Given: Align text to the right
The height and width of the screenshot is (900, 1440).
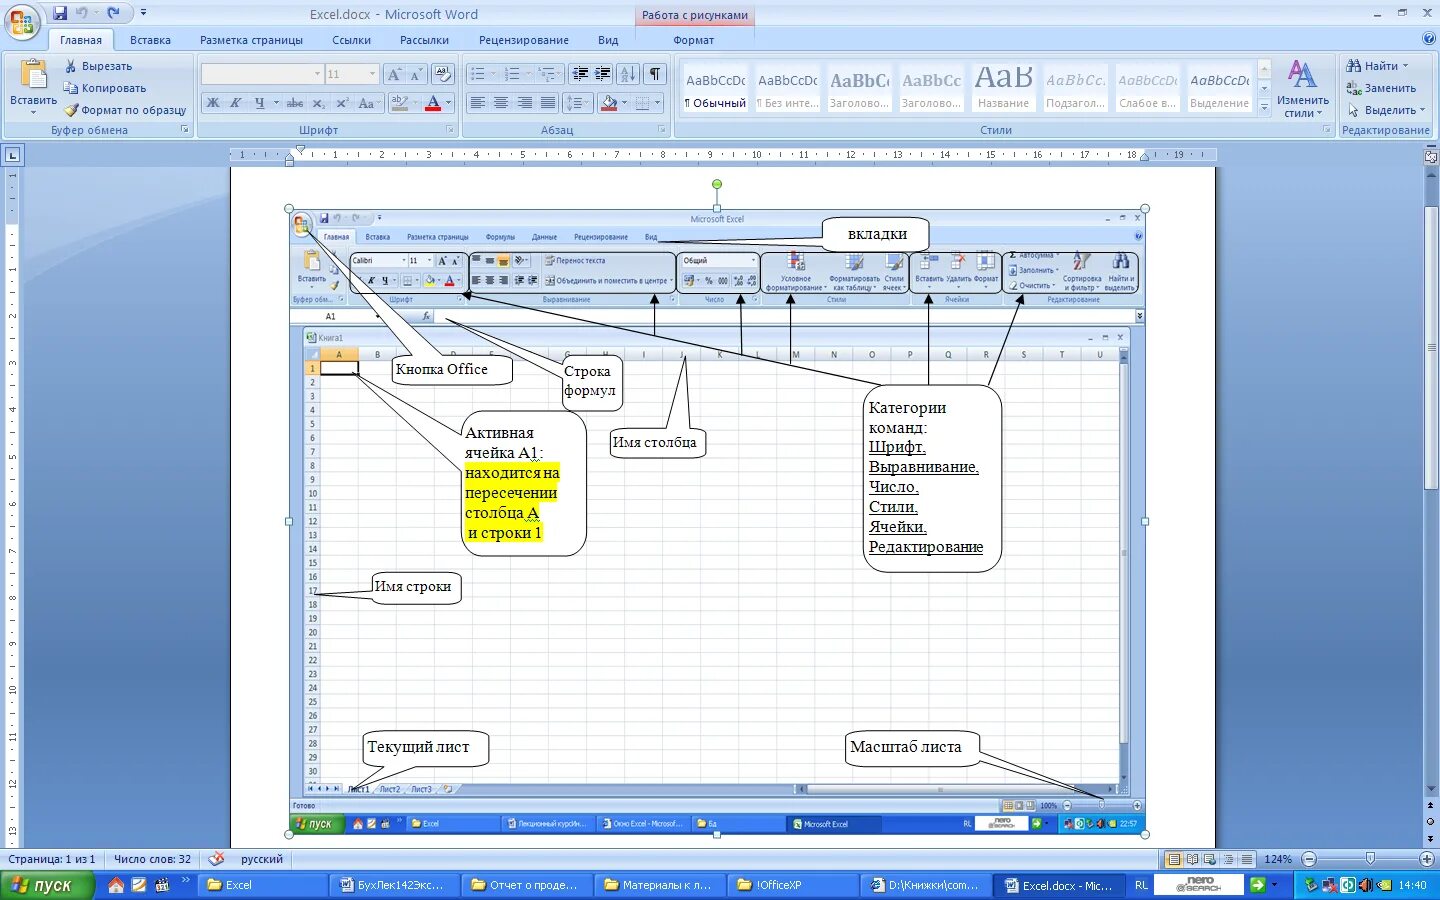Looking at the screenshot, I should tap(524, 103).
